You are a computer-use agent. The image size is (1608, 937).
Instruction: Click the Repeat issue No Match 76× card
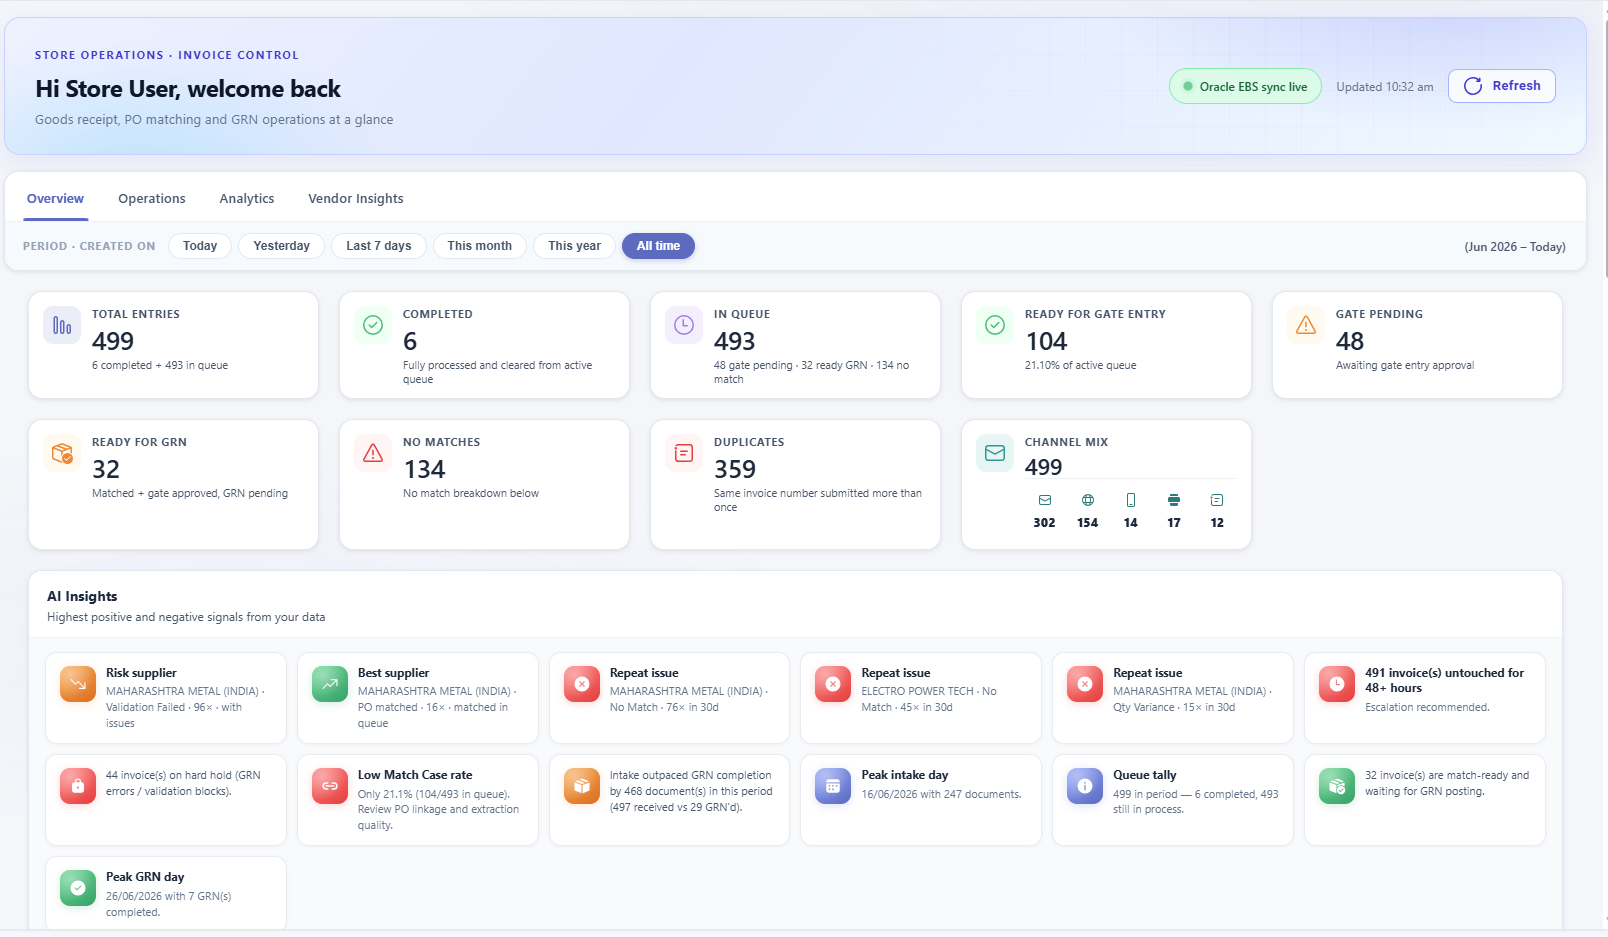point(669,698)
